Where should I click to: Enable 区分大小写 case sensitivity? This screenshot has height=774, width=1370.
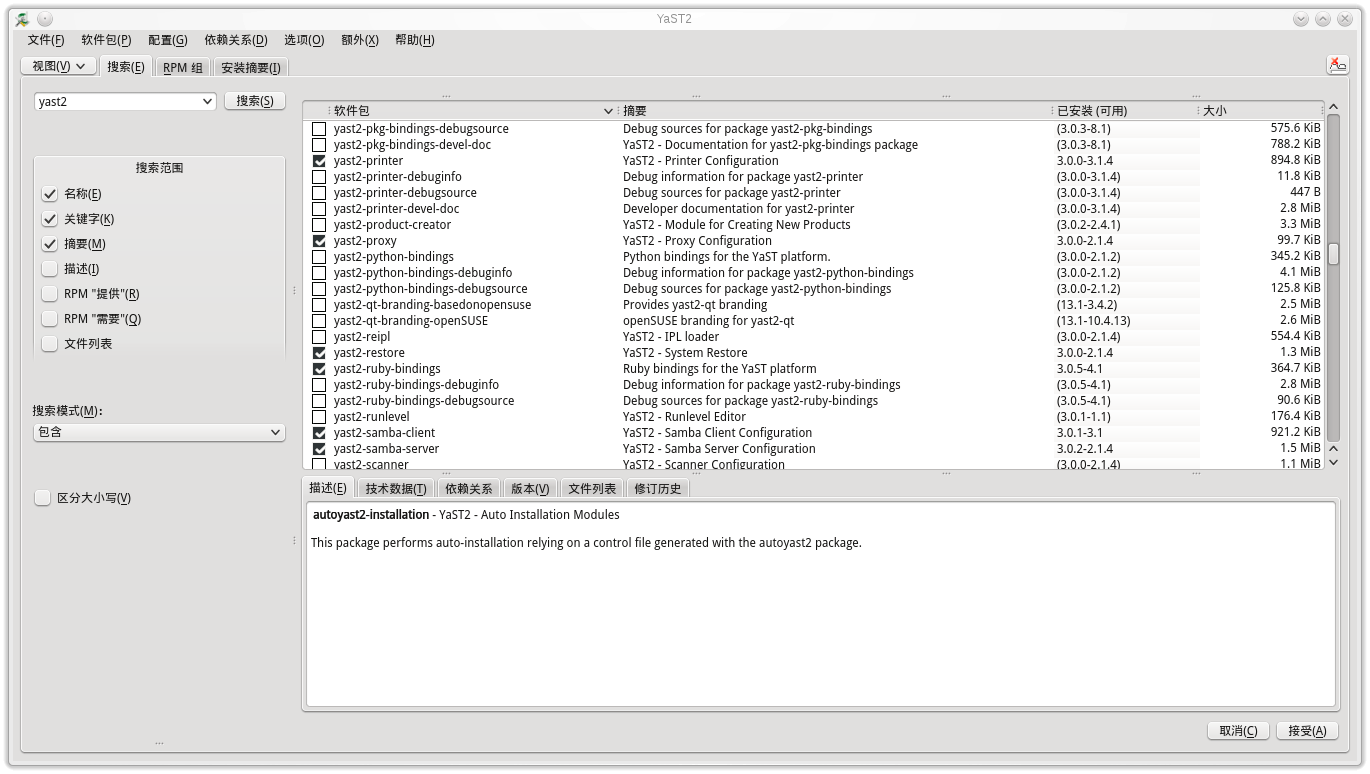coord(42,498)
